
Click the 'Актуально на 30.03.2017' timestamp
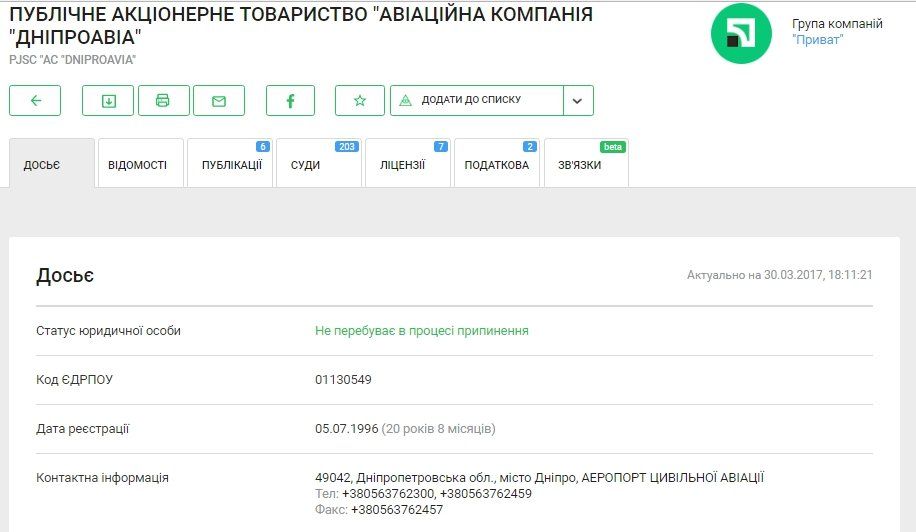780,274
